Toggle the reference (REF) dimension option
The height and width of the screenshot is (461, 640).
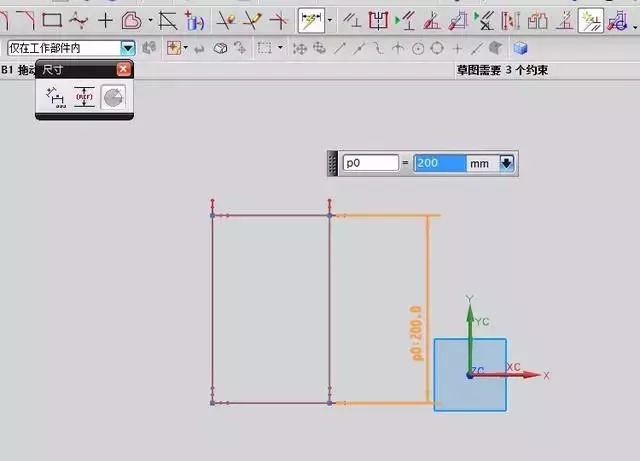(85, 97)
